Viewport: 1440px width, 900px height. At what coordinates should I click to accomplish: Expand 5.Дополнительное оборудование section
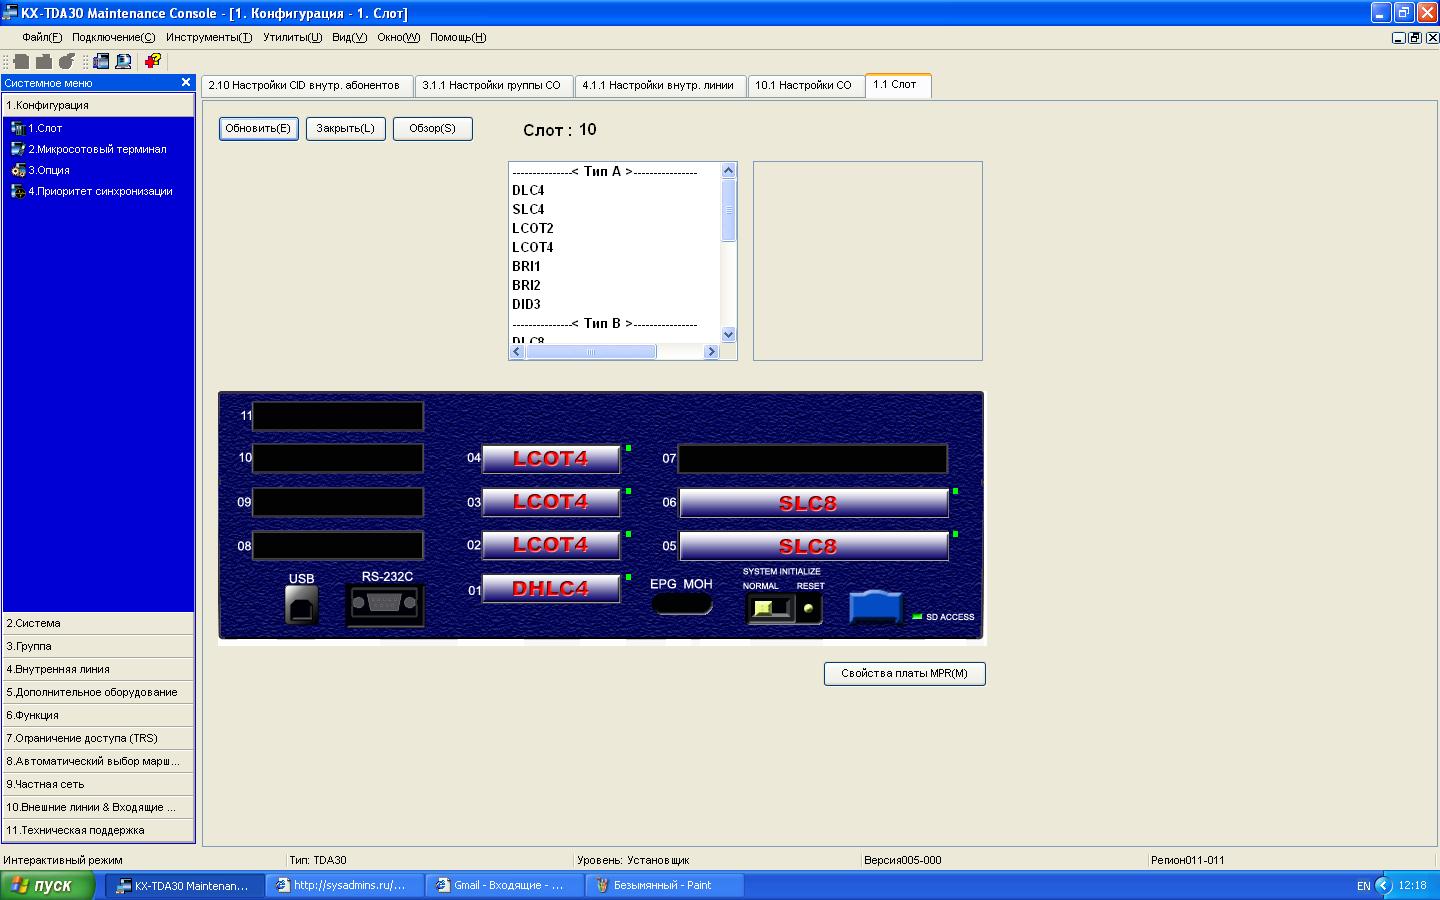click(98, 692)
